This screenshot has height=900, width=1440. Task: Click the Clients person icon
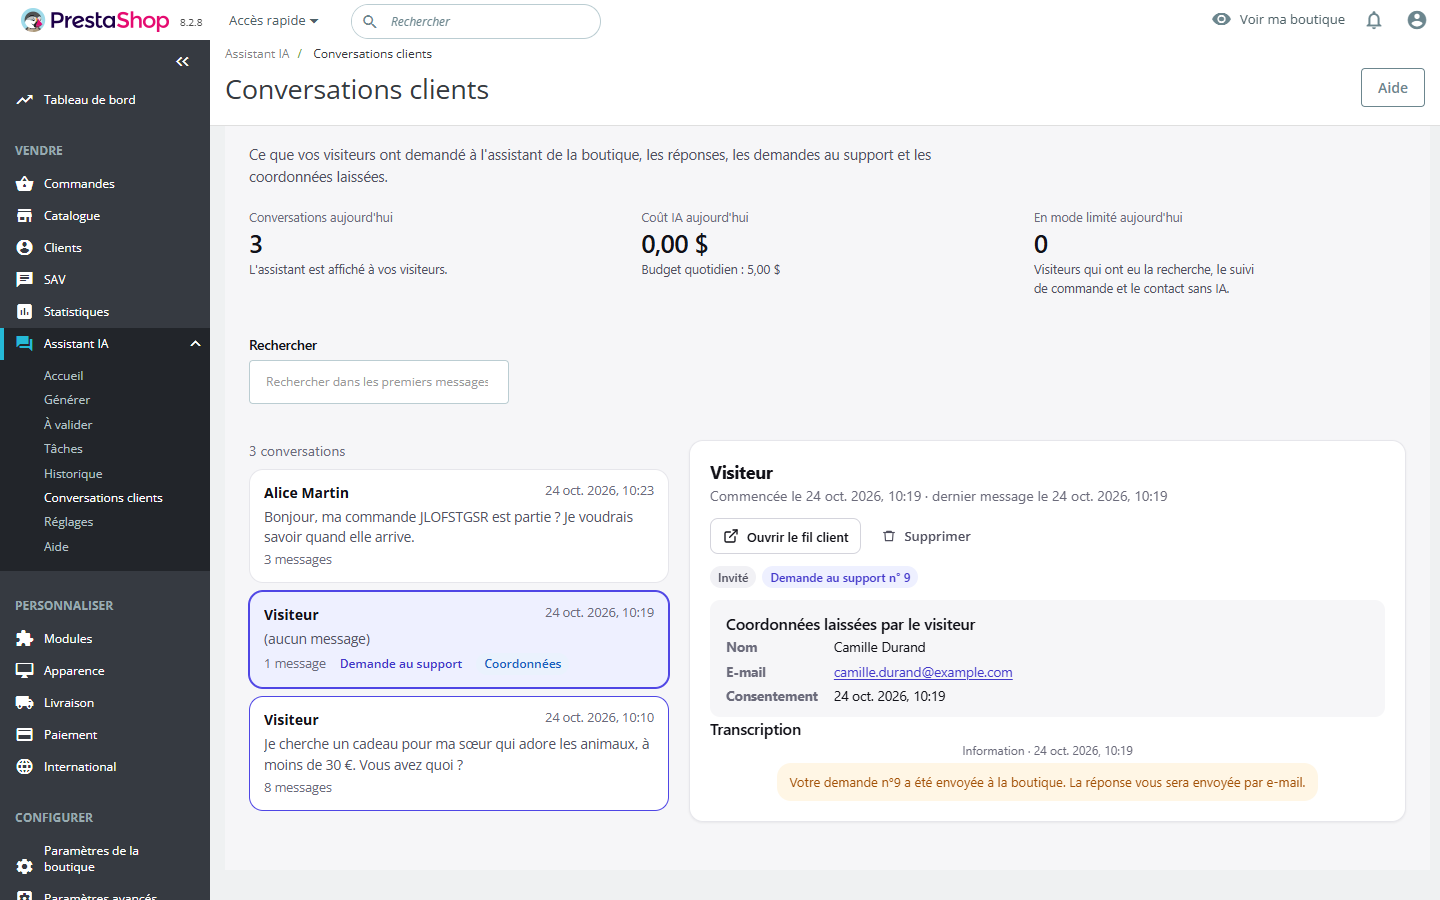pyautogui.click(x=25, y=248)
